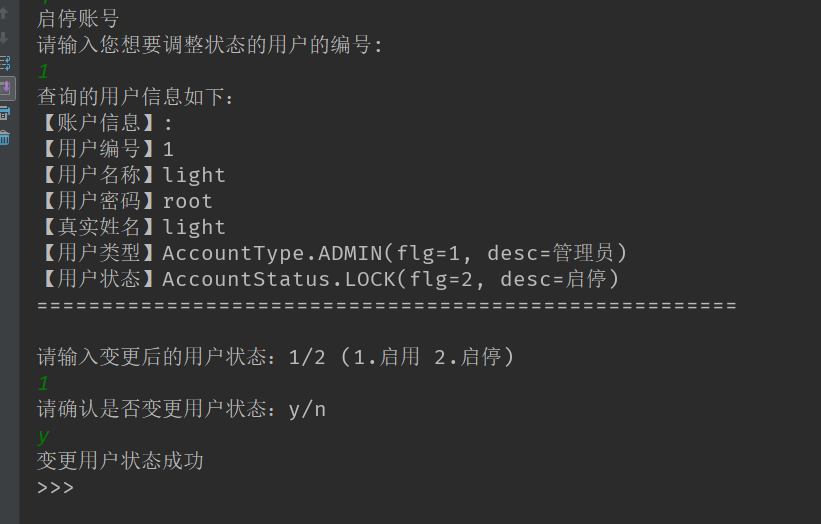
Task: Click the 查询的用户信息如下 line
Action: (x=136, y=97)
